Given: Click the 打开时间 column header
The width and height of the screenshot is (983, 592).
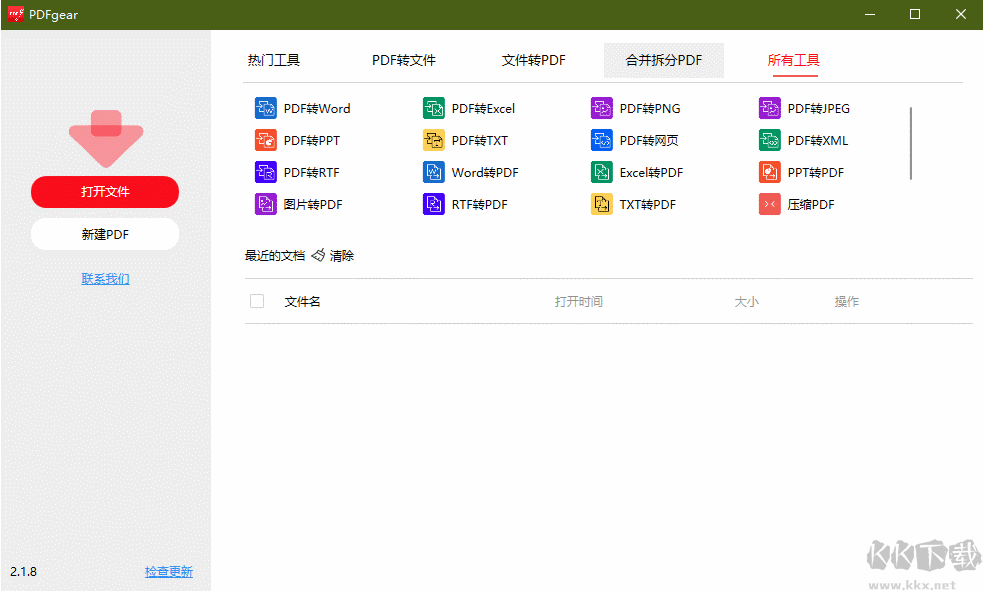Looking at the screenshot, I should 579,302.
